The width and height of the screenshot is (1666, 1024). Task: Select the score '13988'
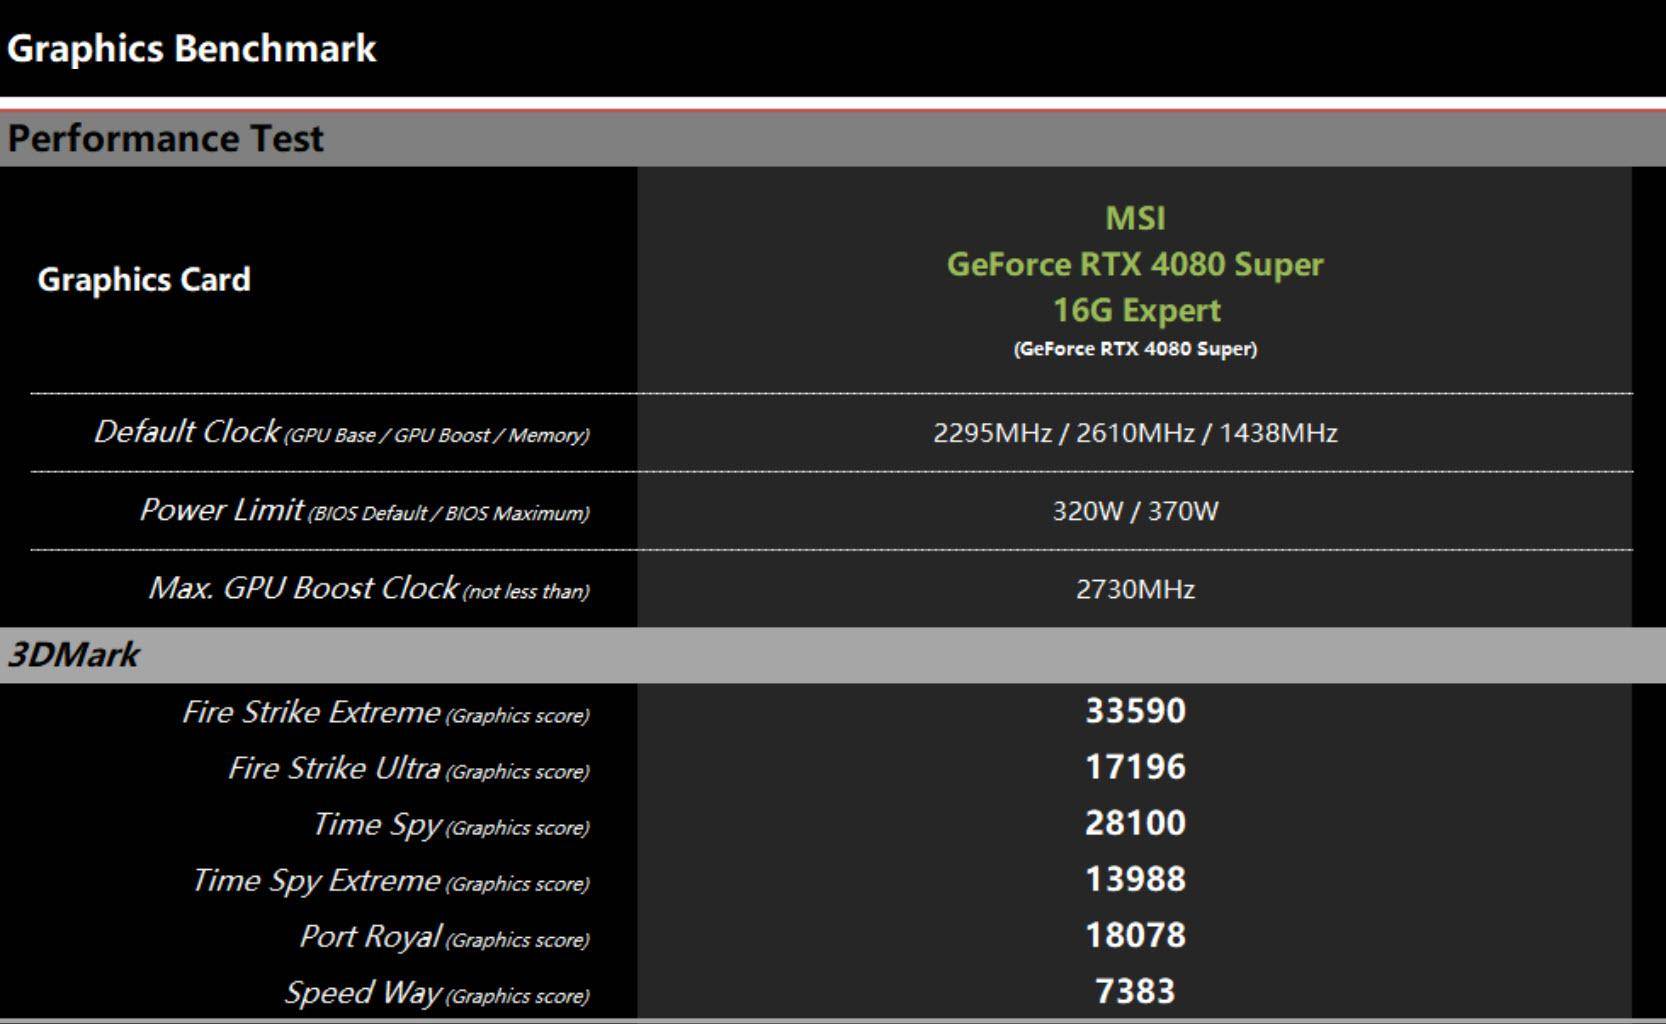1135,879
